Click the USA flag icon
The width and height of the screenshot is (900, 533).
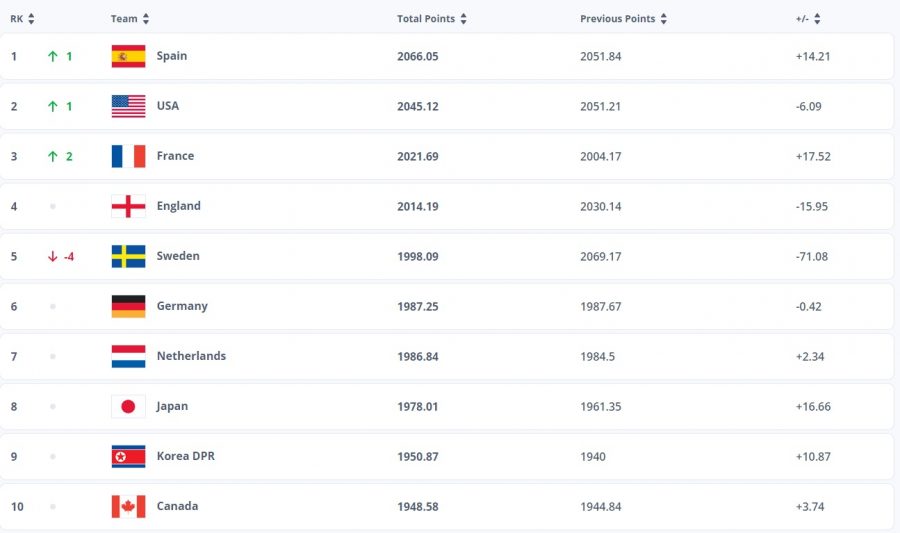pos(128,106)
